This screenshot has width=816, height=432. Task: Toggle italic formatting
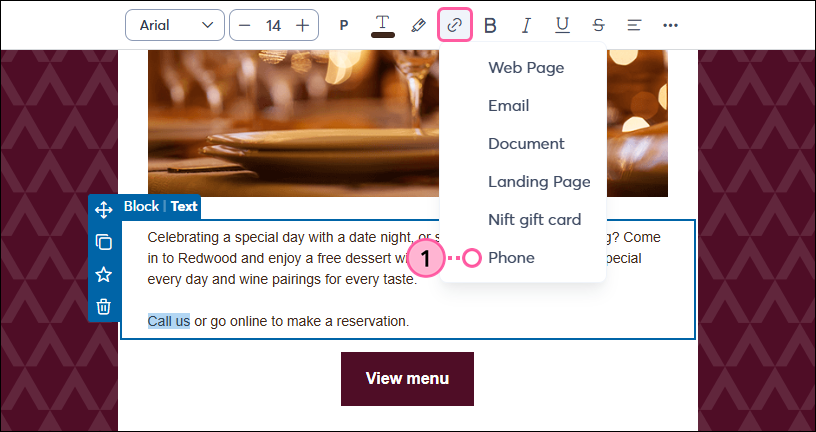pyautogui.click(x=526, y=25)
